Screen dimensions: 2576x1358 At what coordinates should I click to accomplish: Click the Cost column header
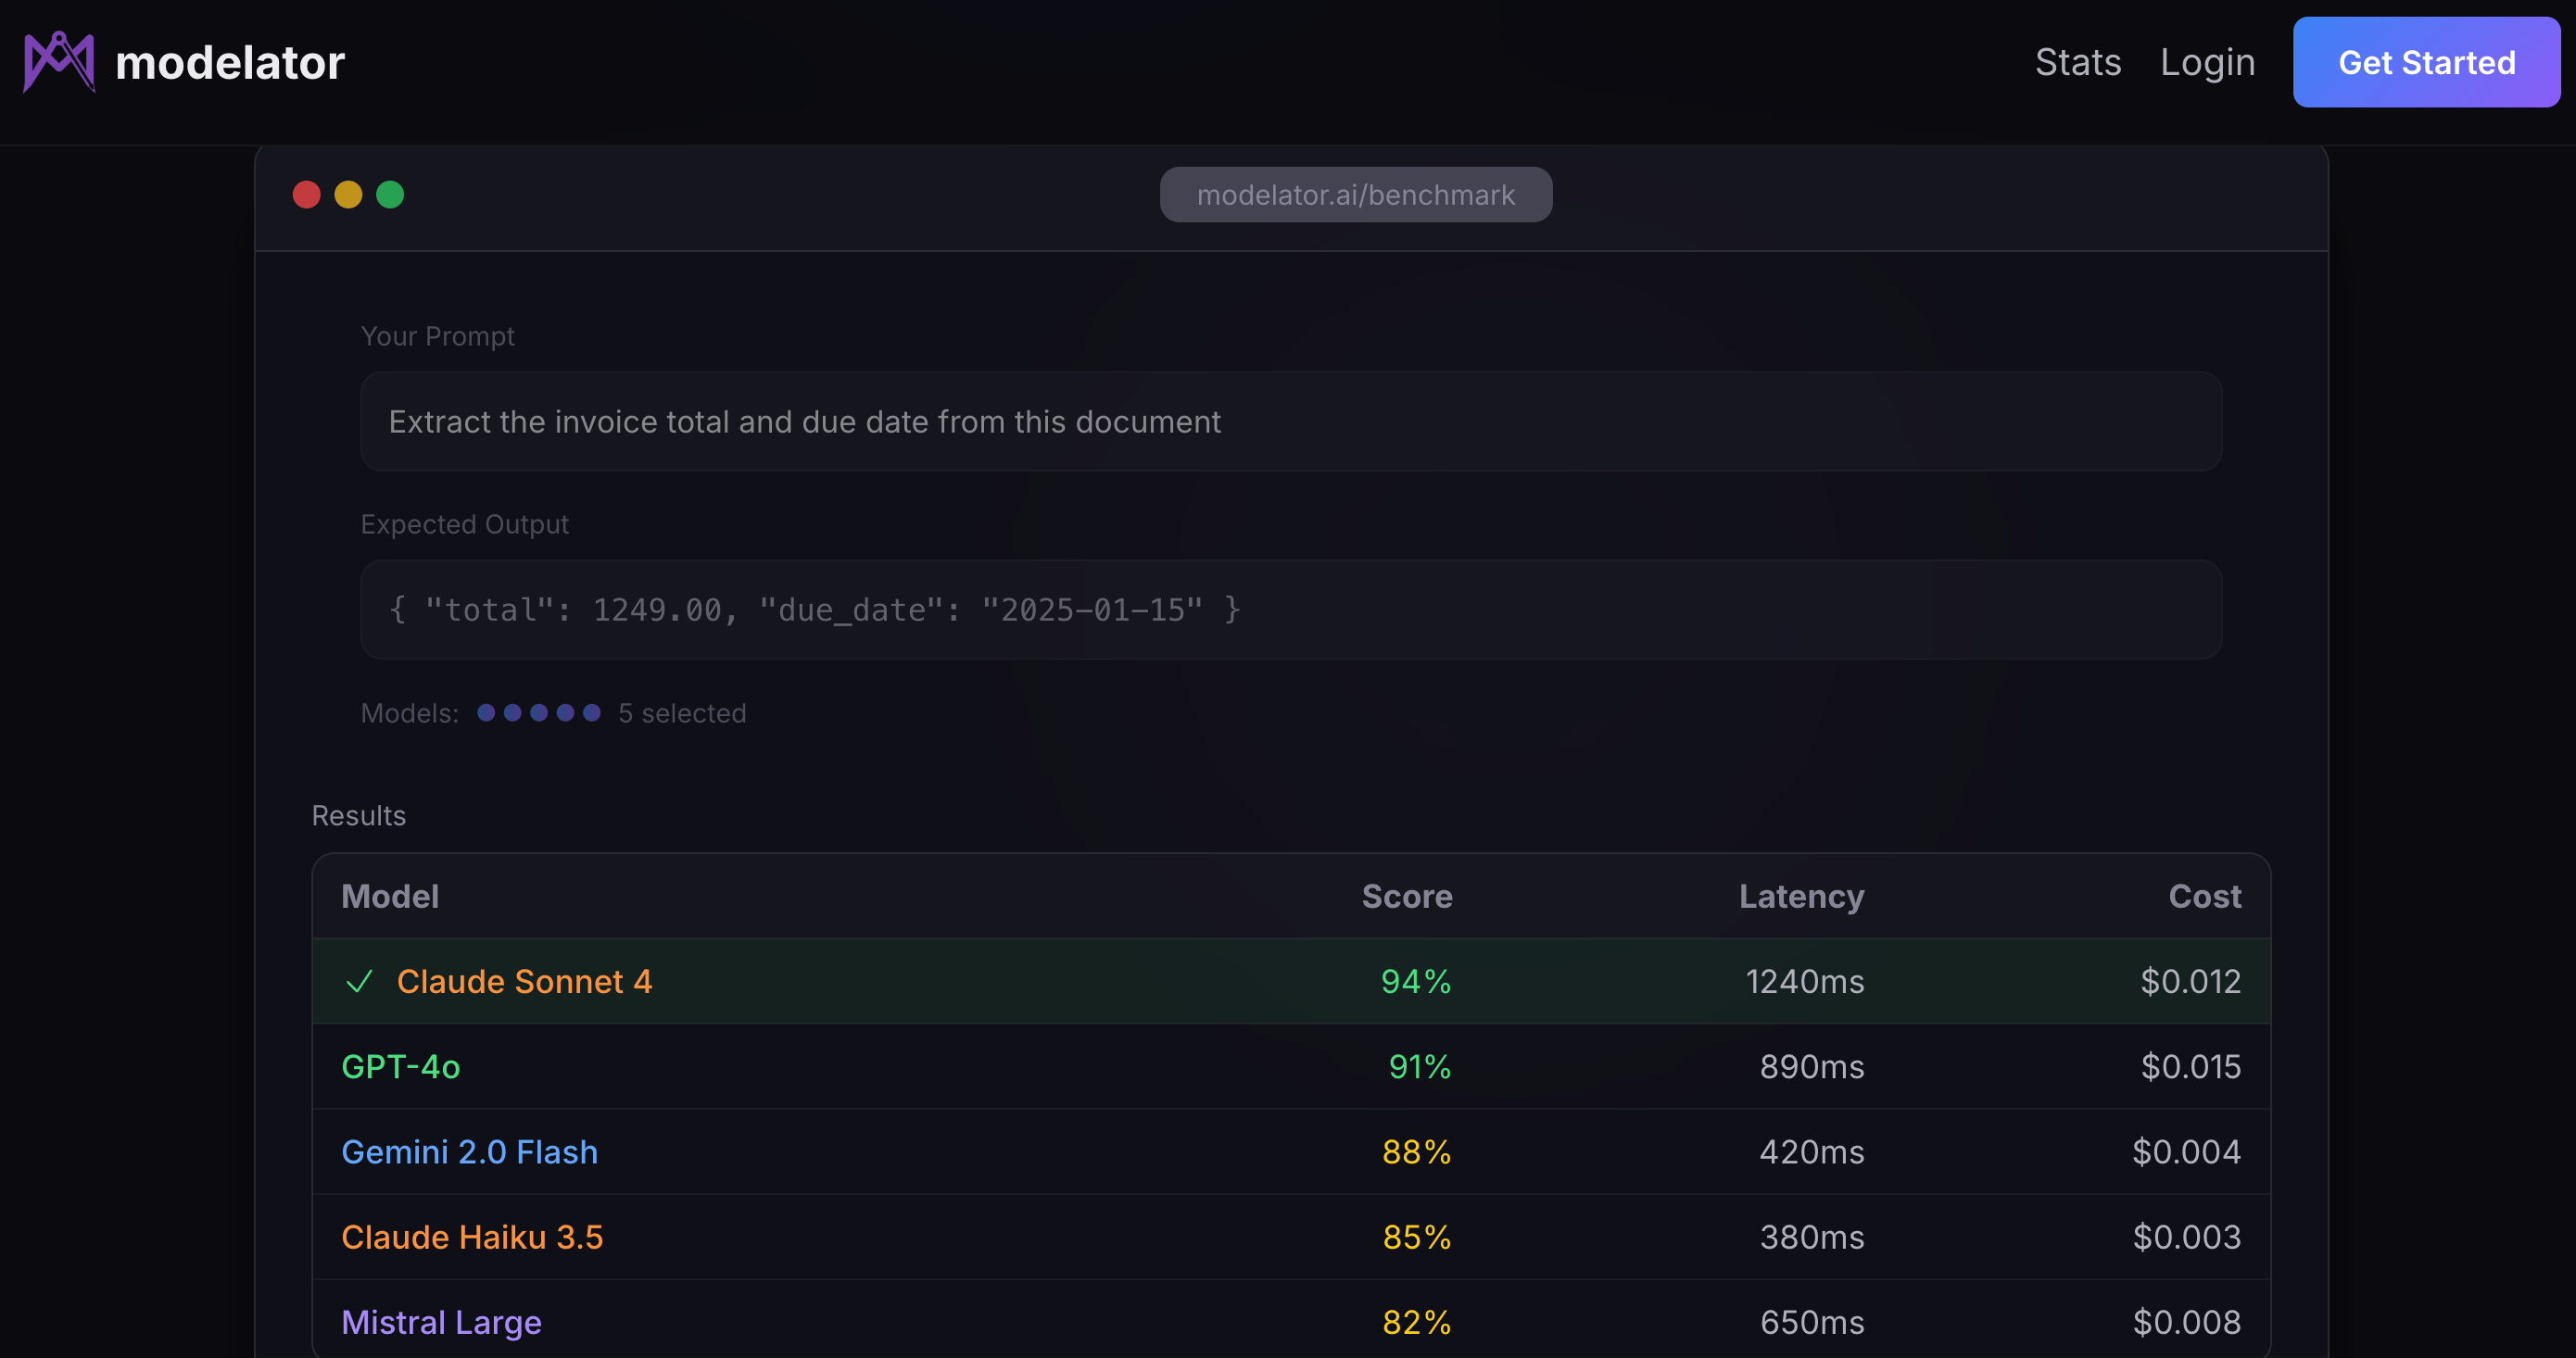2204,896
